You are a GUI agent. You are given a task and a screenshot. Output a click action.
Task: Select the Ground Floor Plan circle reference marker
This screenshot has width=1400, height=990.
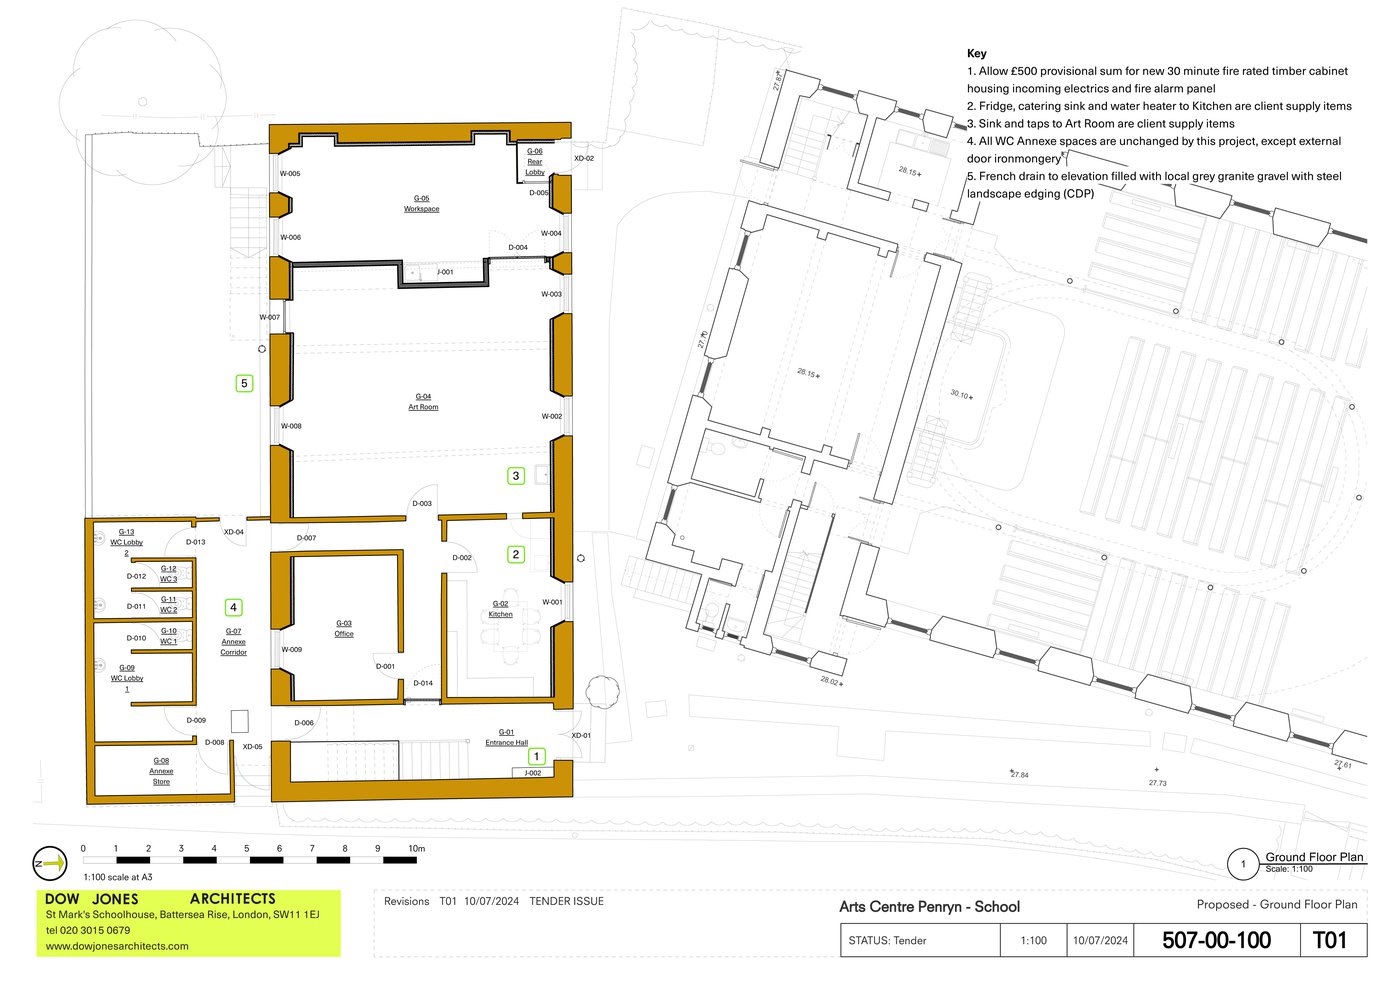pos(1243,861)
